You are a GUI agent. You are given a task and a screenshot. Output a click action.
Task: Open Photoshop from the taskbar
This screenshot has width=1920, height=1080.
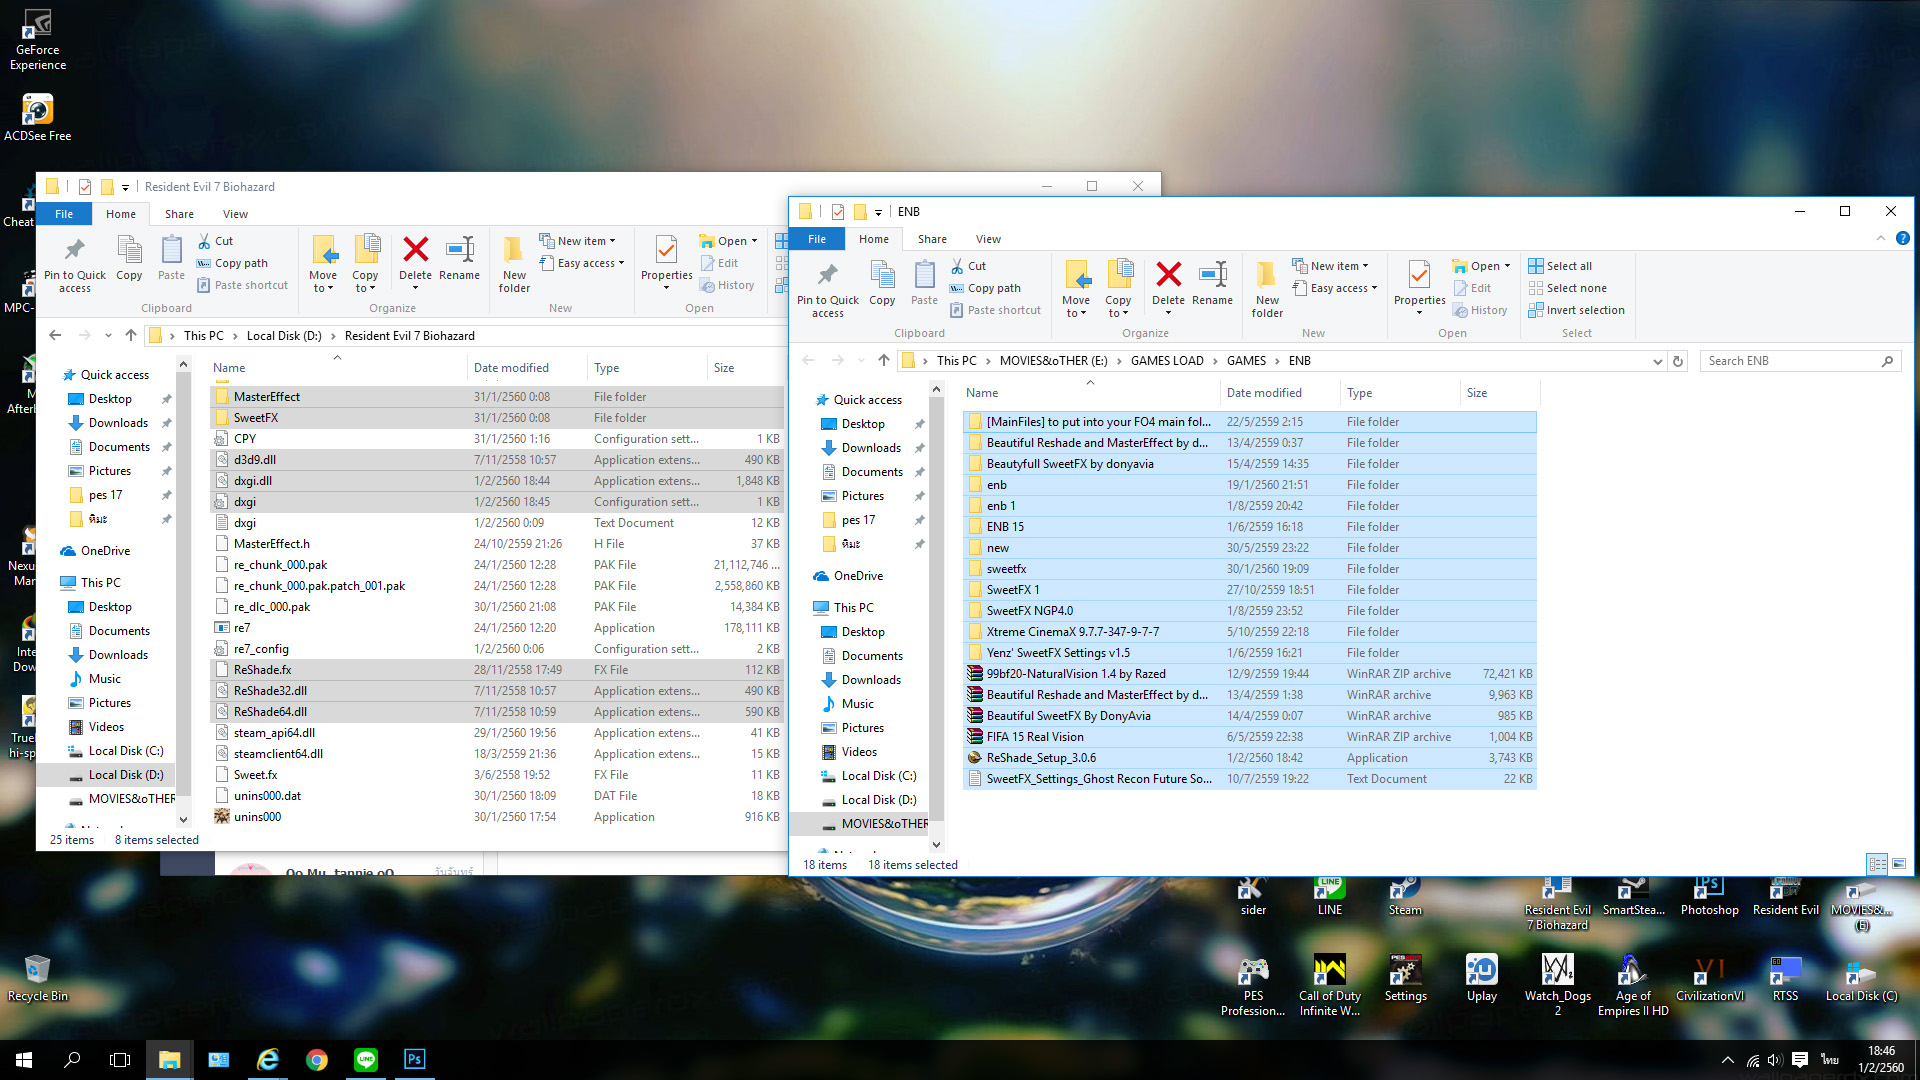(x=414, y=1059)
